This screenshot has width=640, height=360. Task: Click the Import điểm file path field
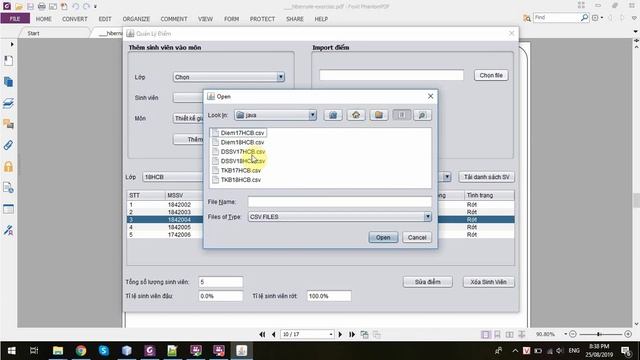[x=391, y=75]
